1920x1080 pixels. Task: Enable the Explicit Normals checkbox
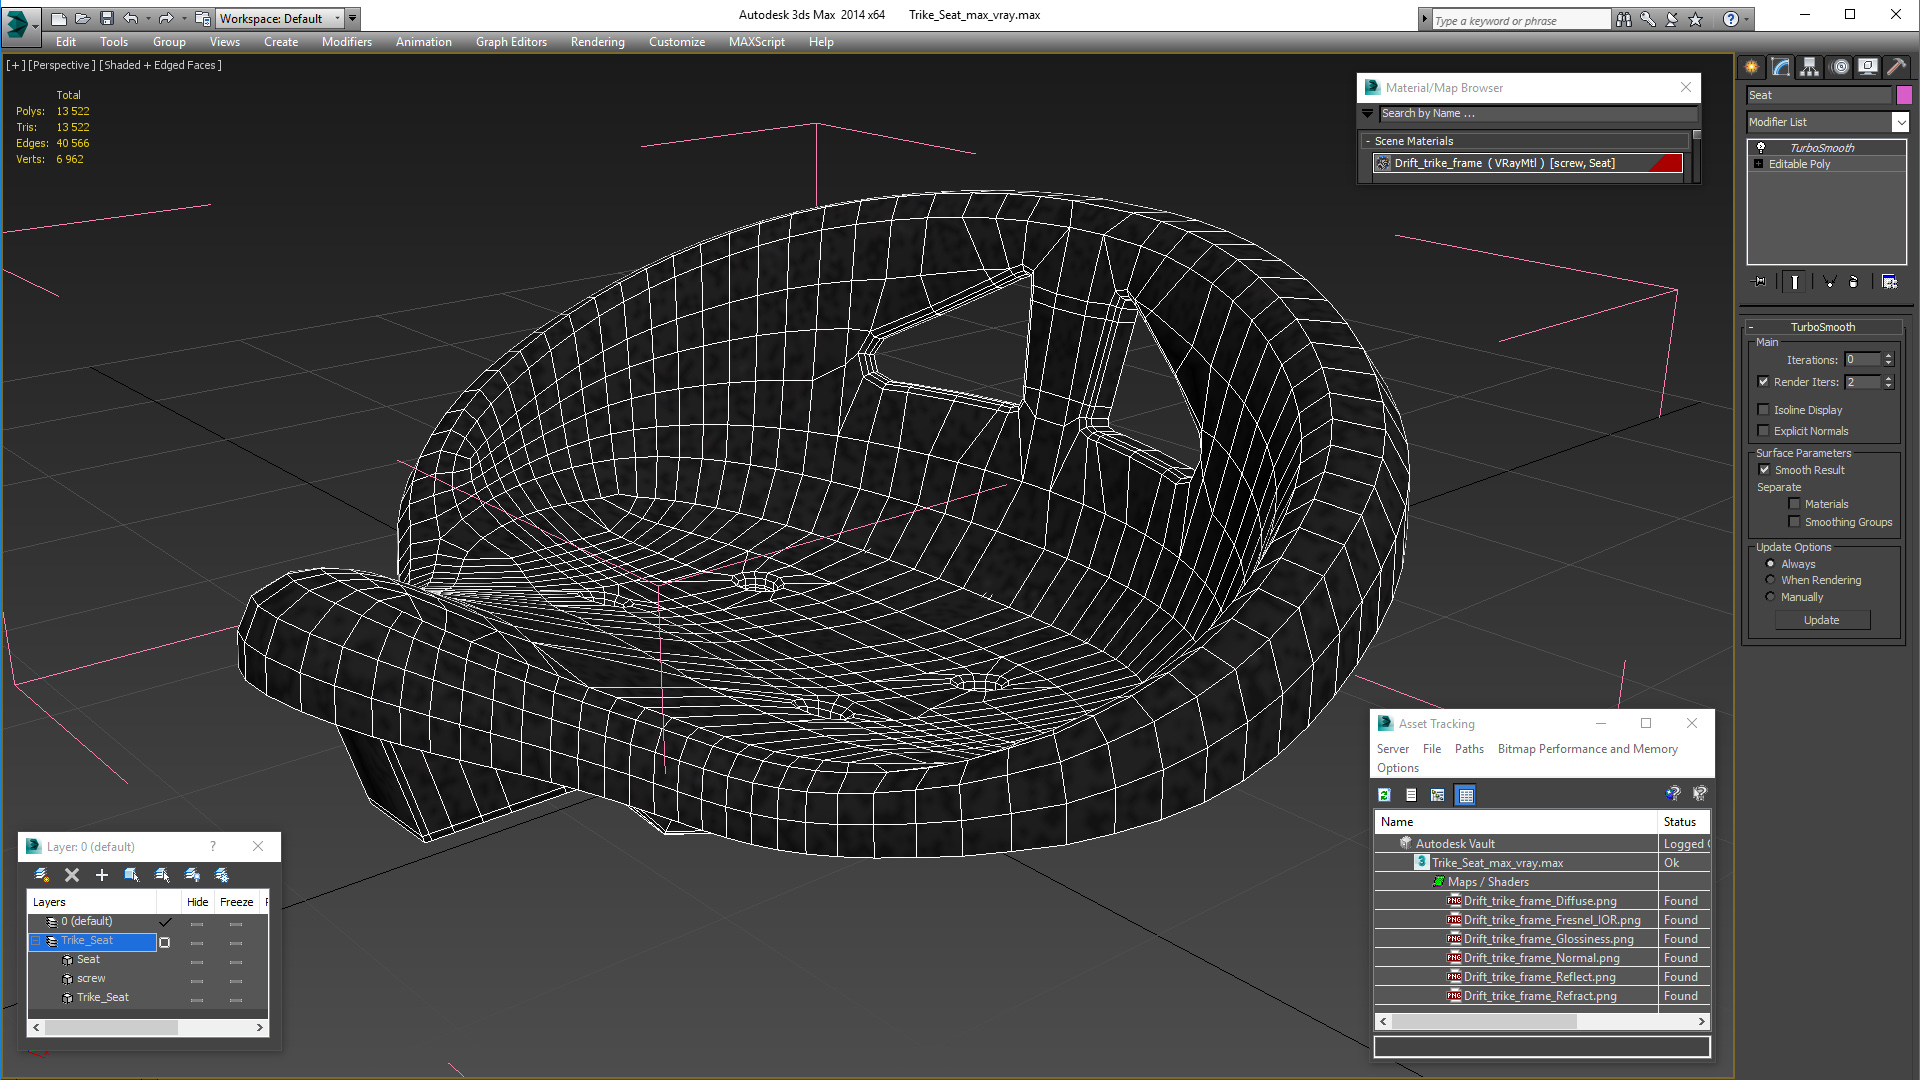tap(1764, 430)
